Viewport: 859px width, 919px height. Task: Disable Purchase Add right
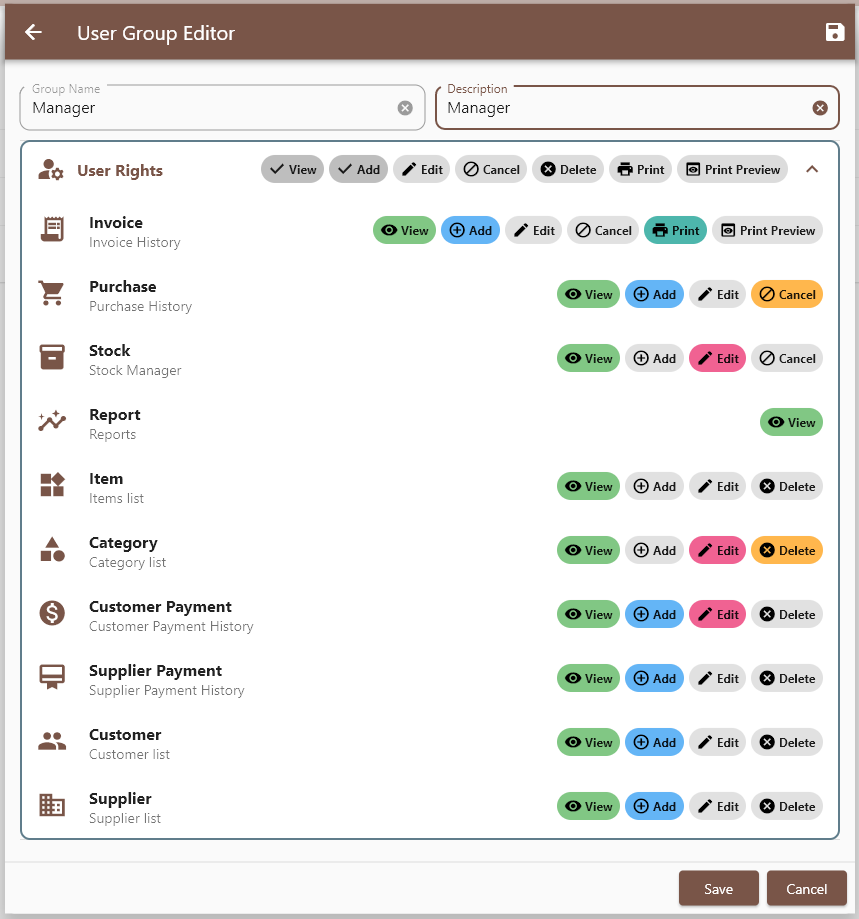(x=654, y=294)
